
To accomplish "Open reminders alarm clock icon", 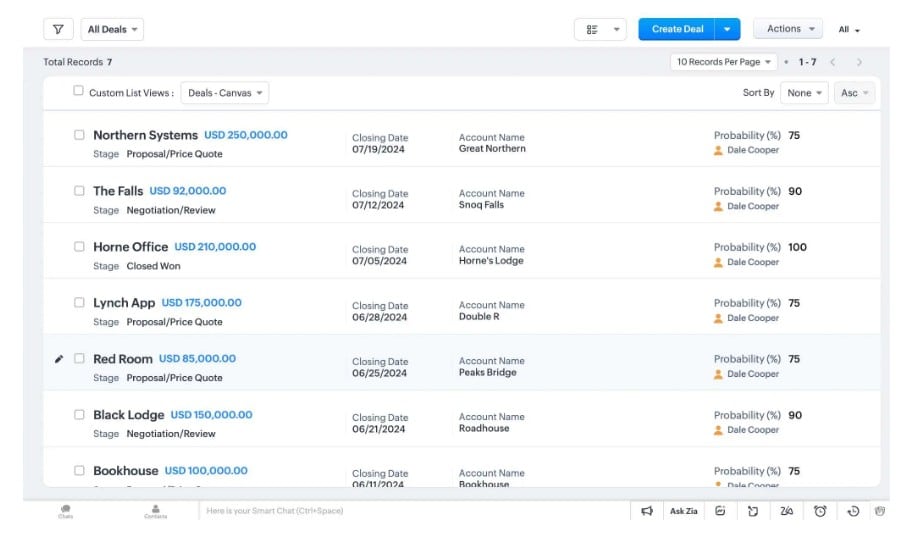I will click(820, 511).
